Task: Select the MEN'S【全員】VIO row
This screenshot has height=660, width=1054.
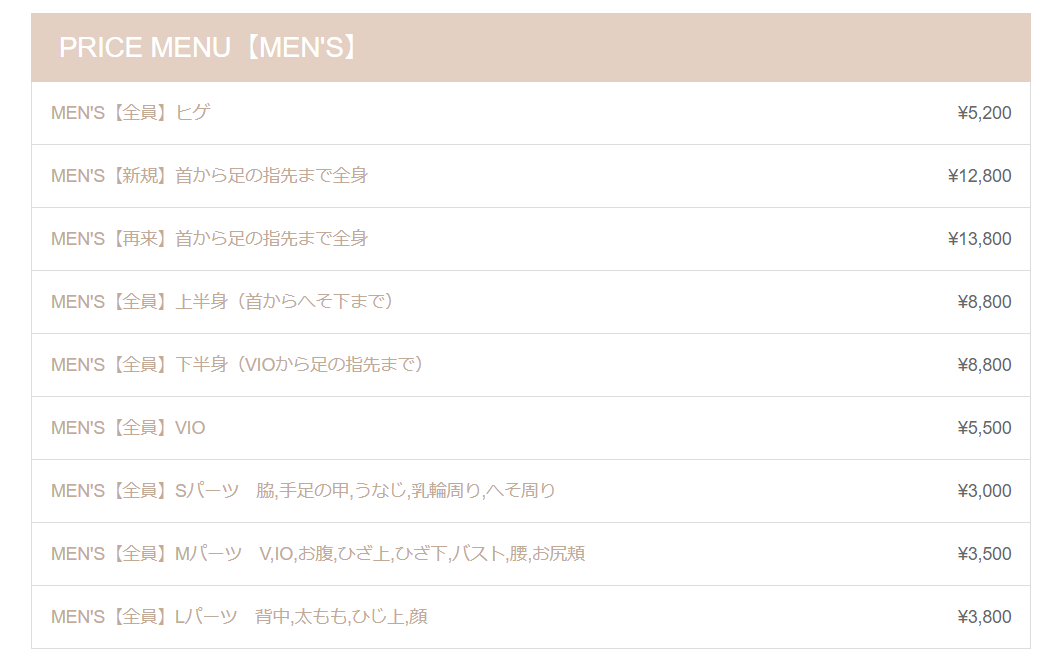Action: 530,428
